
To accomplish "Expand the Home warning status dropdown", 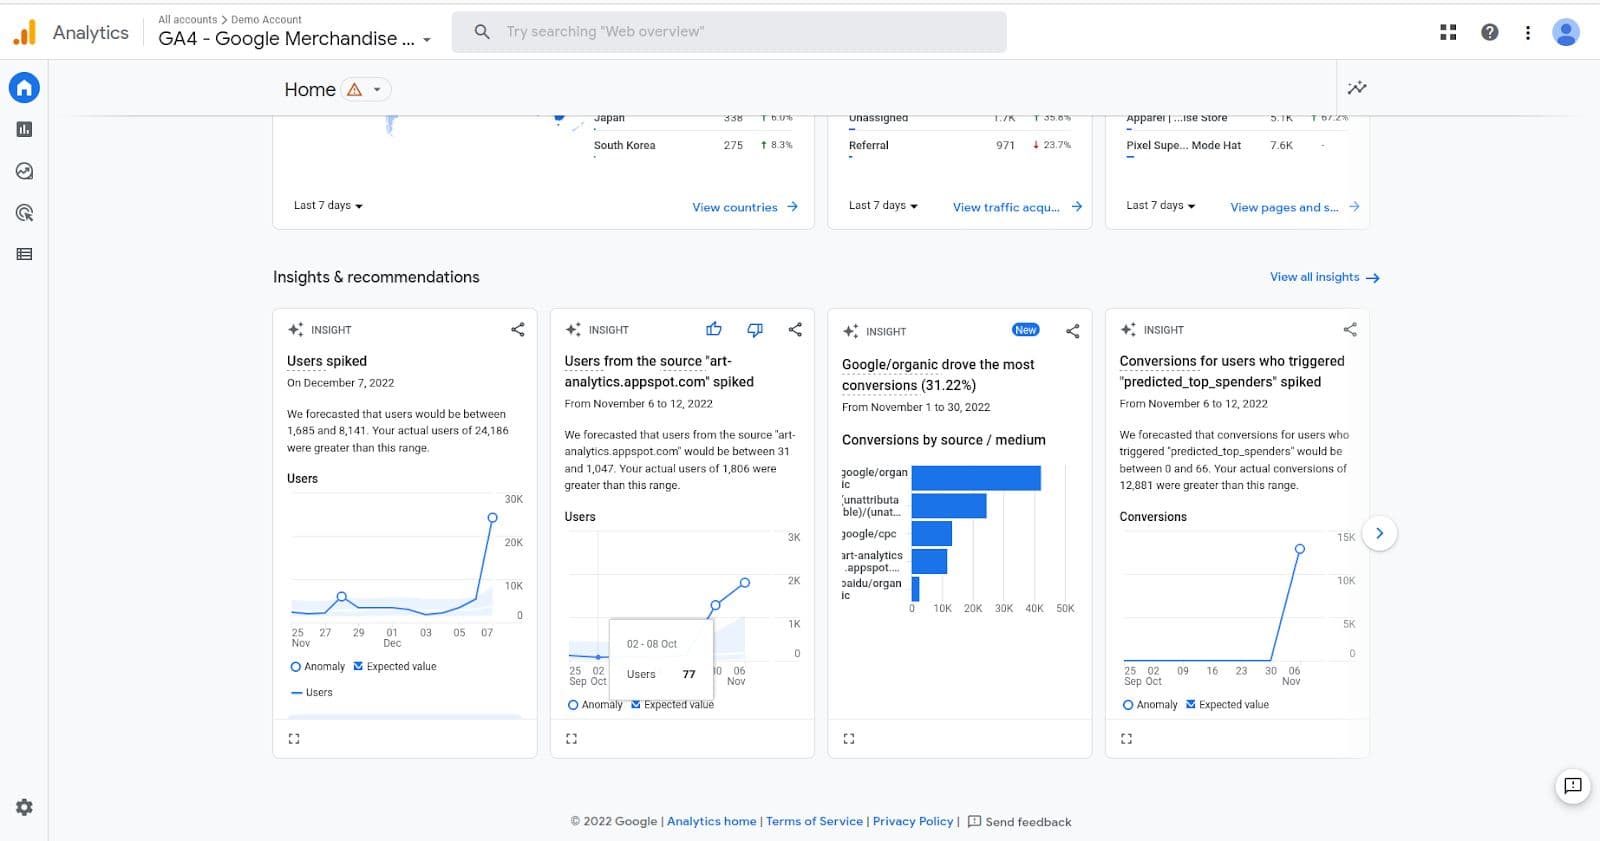I will (365, 89).
